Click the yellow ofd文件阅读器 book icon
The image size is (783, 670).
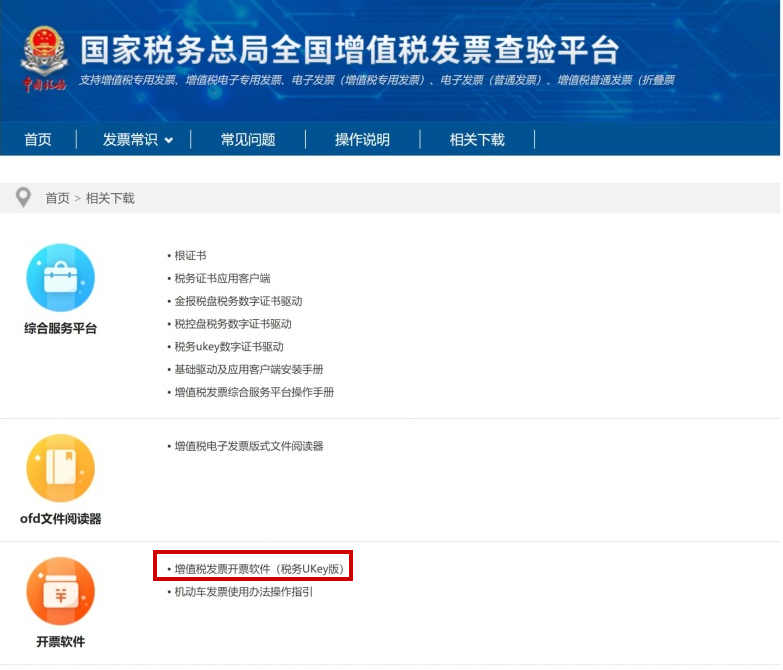(60, 468)
